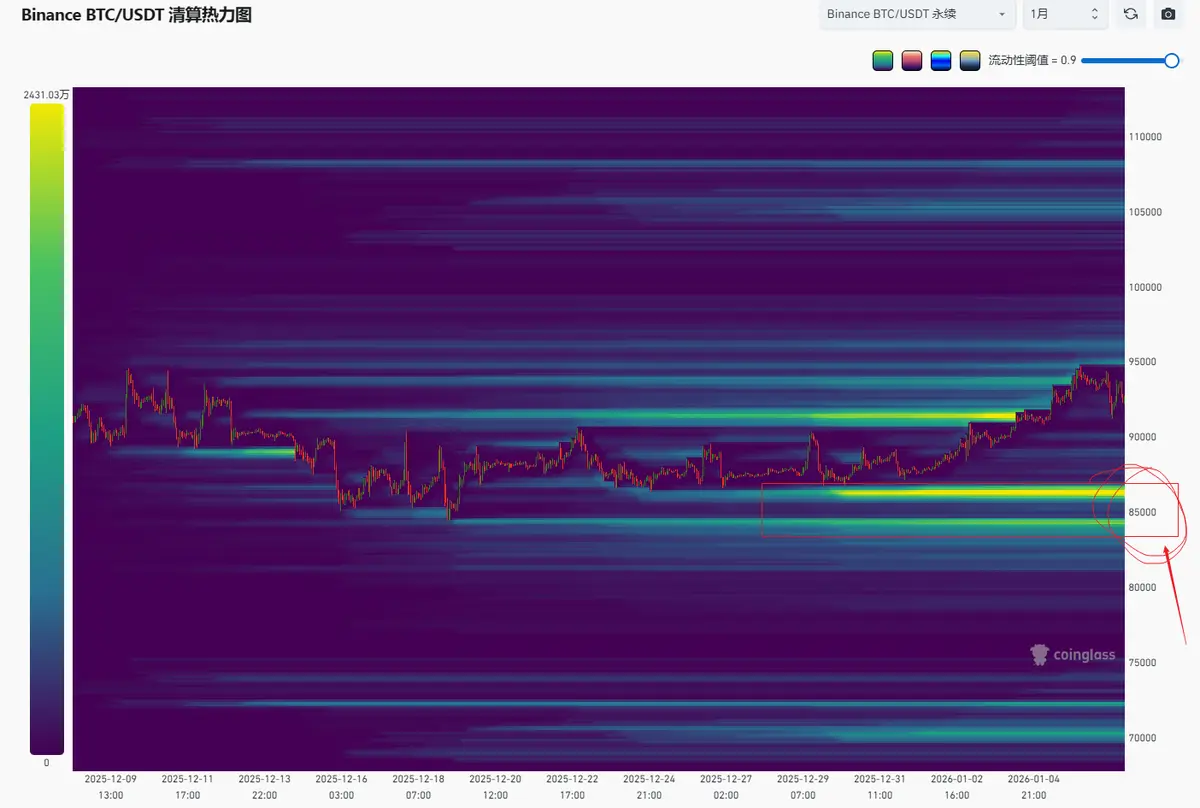
Task: Click the 2026-01-02 16:00 time label
Action: pos(957,786)
